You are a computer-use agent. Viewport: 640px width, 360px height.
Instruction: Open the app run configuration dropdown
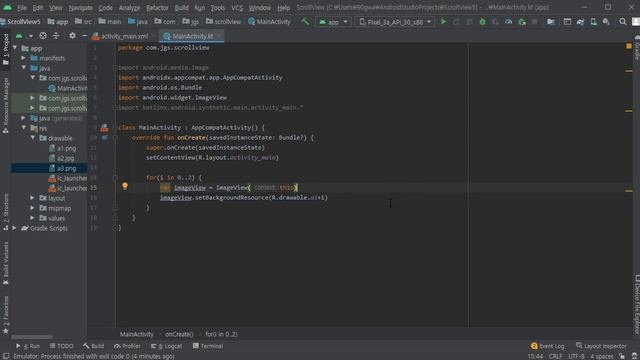[333, 22]
